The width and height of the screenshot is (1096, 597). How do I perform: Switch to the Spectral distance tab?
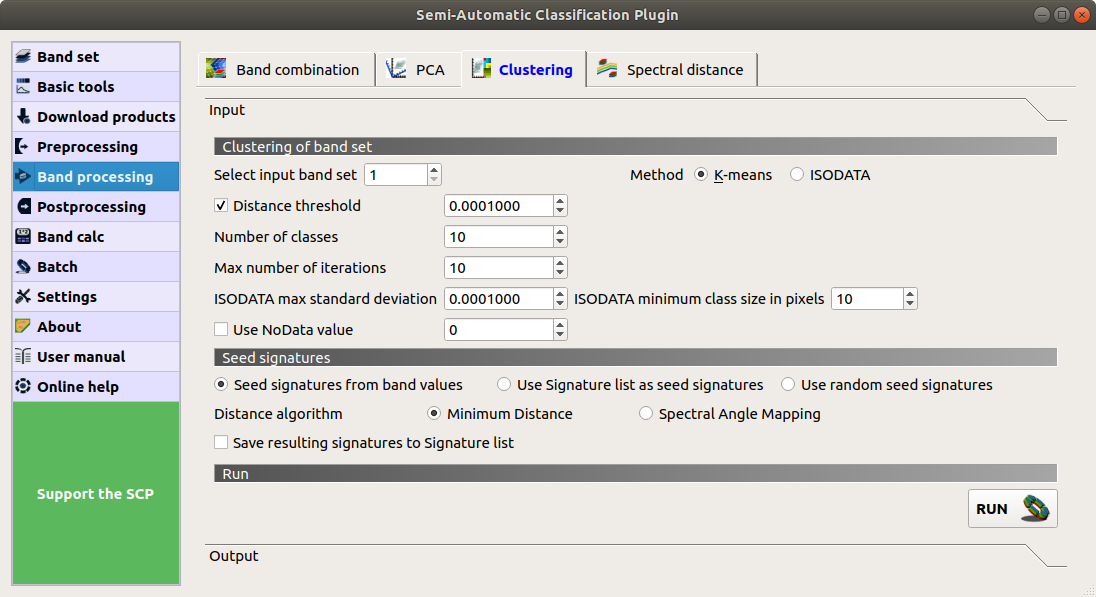tap(672, 70)
